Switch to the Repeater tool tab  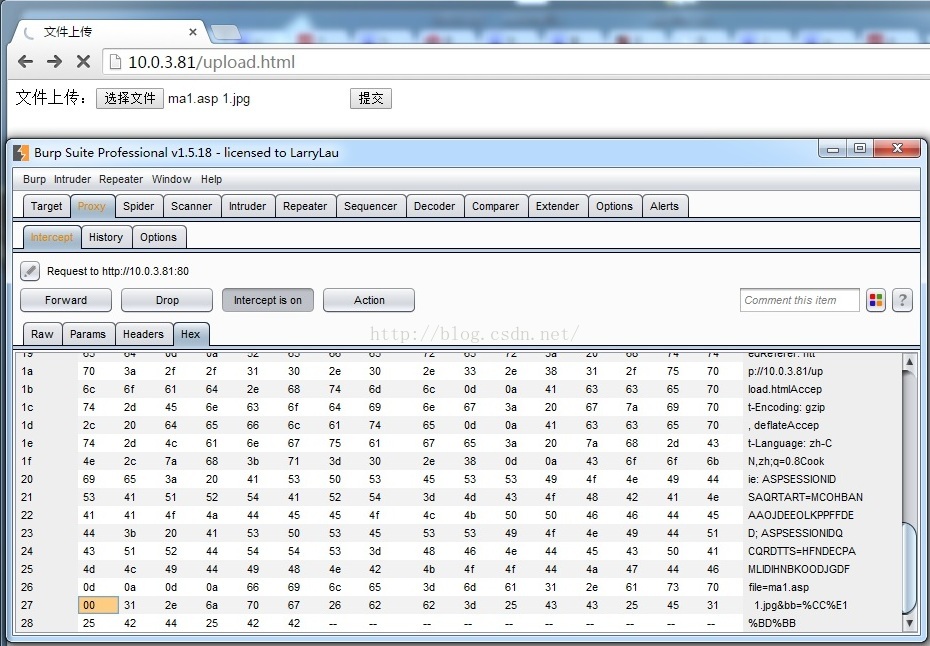tap(305, 206)
